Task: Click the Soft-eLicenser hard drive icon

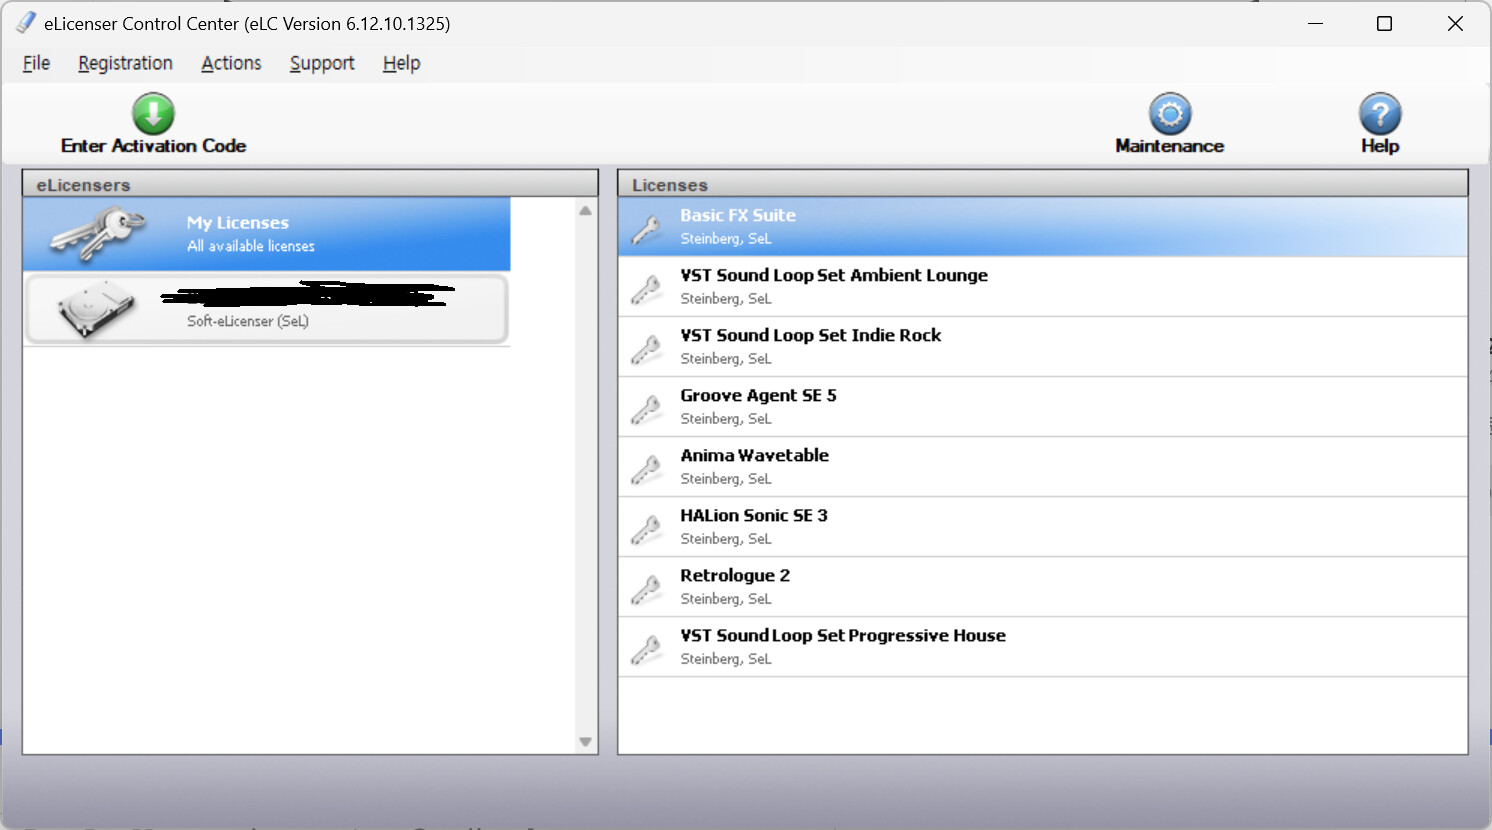Action: [x=96, y=308]
